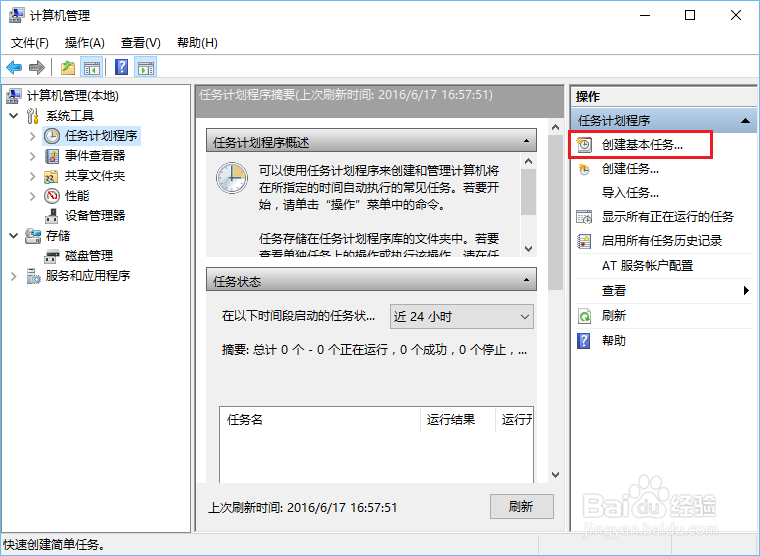Screen dimensions: 760x556
Task: Click the 创建任务... action link
Action: pos(630,169)
